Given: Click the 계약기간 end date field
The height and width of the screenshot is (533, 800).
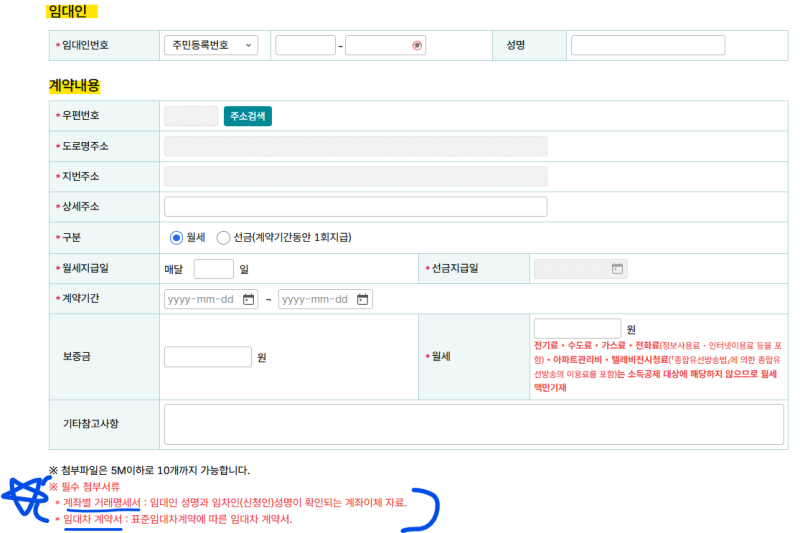Looking at the screenshot, I should (325, 299).
